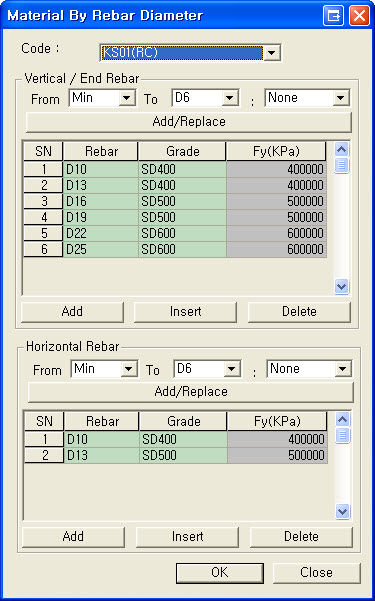Image resolution: width=375 pixels, height=601 pixels.
Task: Click the D22 rebar cell
Action: click(x=100, y=233)
